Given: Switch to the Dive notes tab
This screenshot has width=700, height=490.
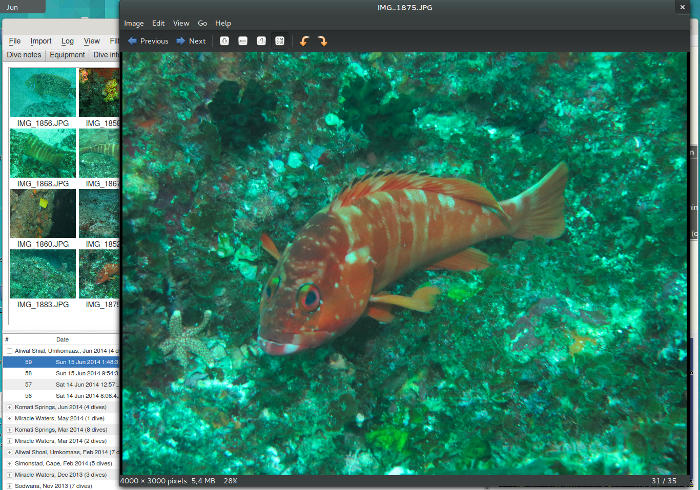Looking at the screenshot, I should pos(24,54).
